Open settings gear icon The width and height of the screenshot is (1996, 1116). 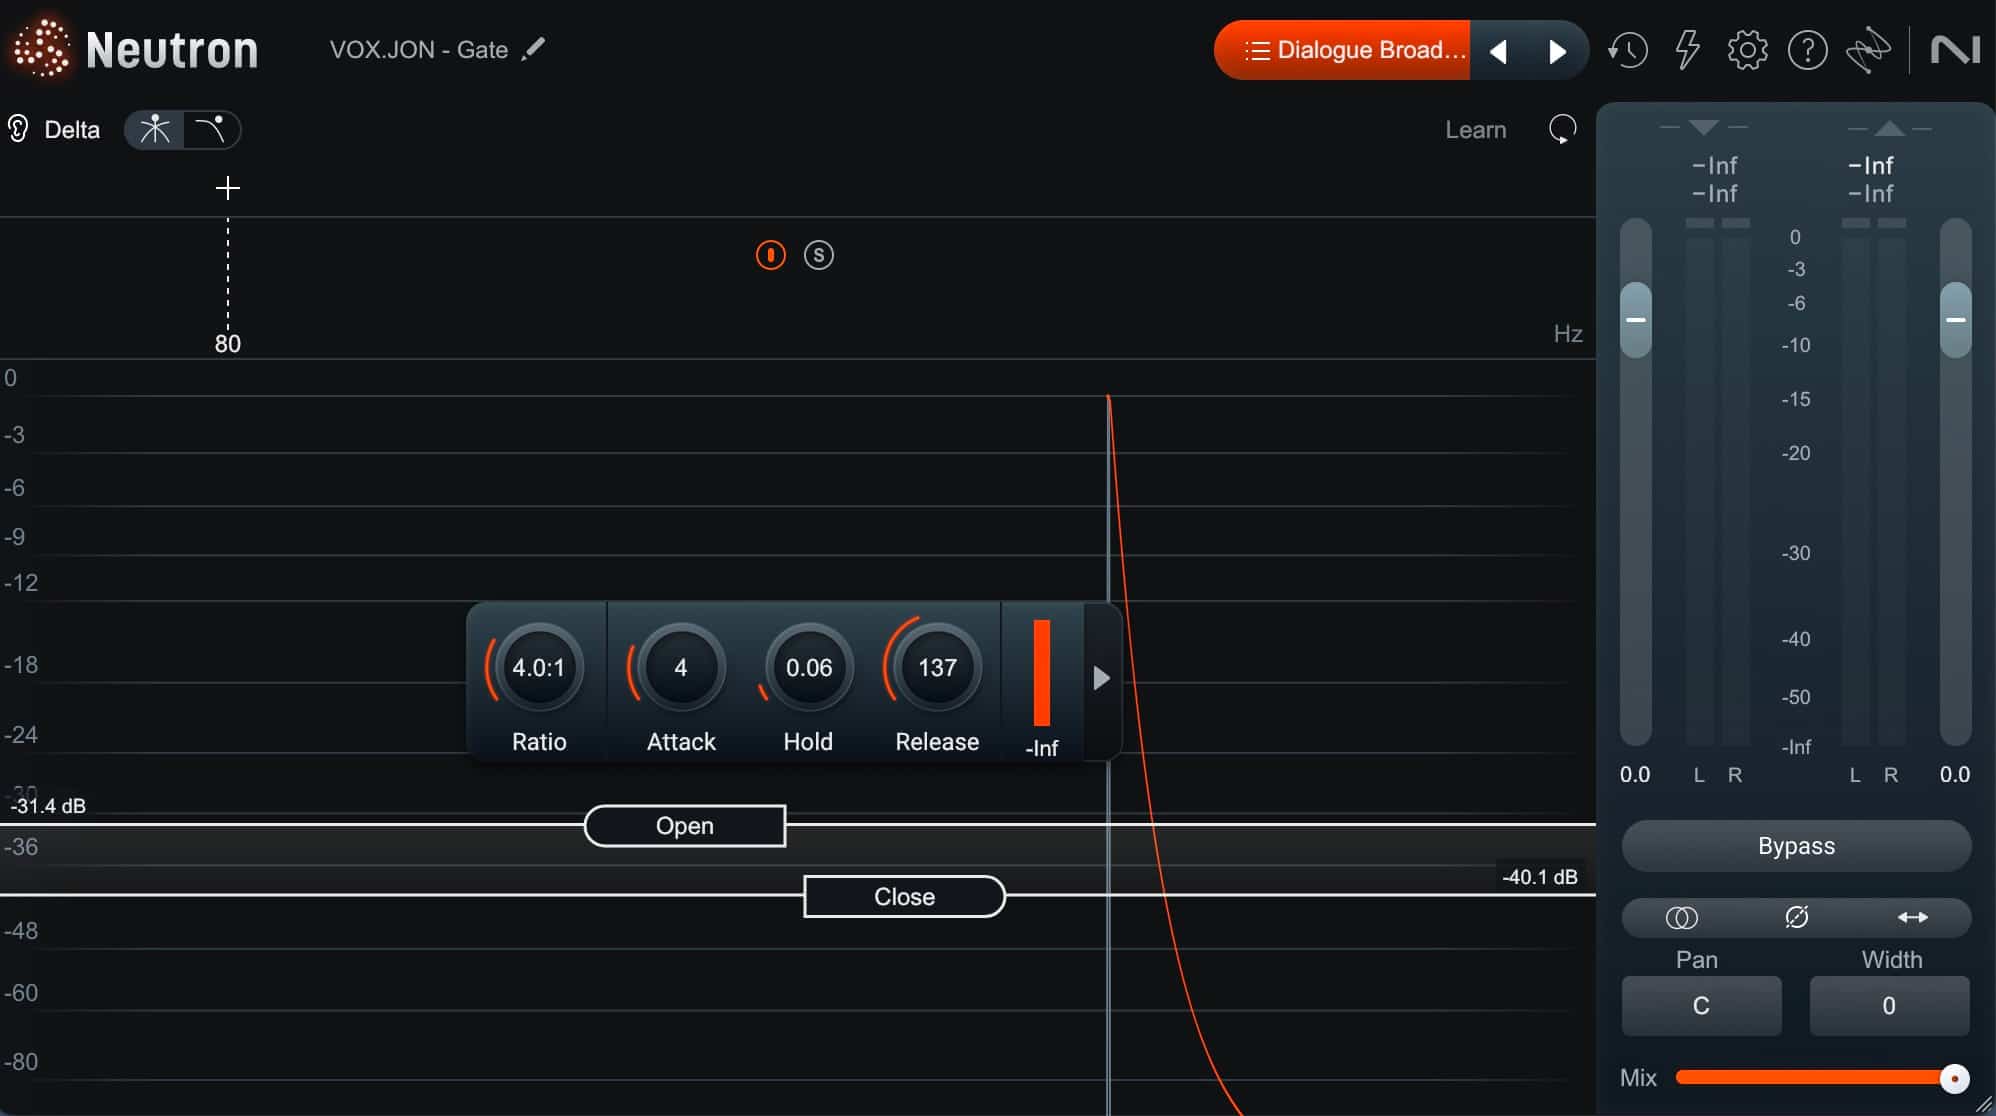1747,50
